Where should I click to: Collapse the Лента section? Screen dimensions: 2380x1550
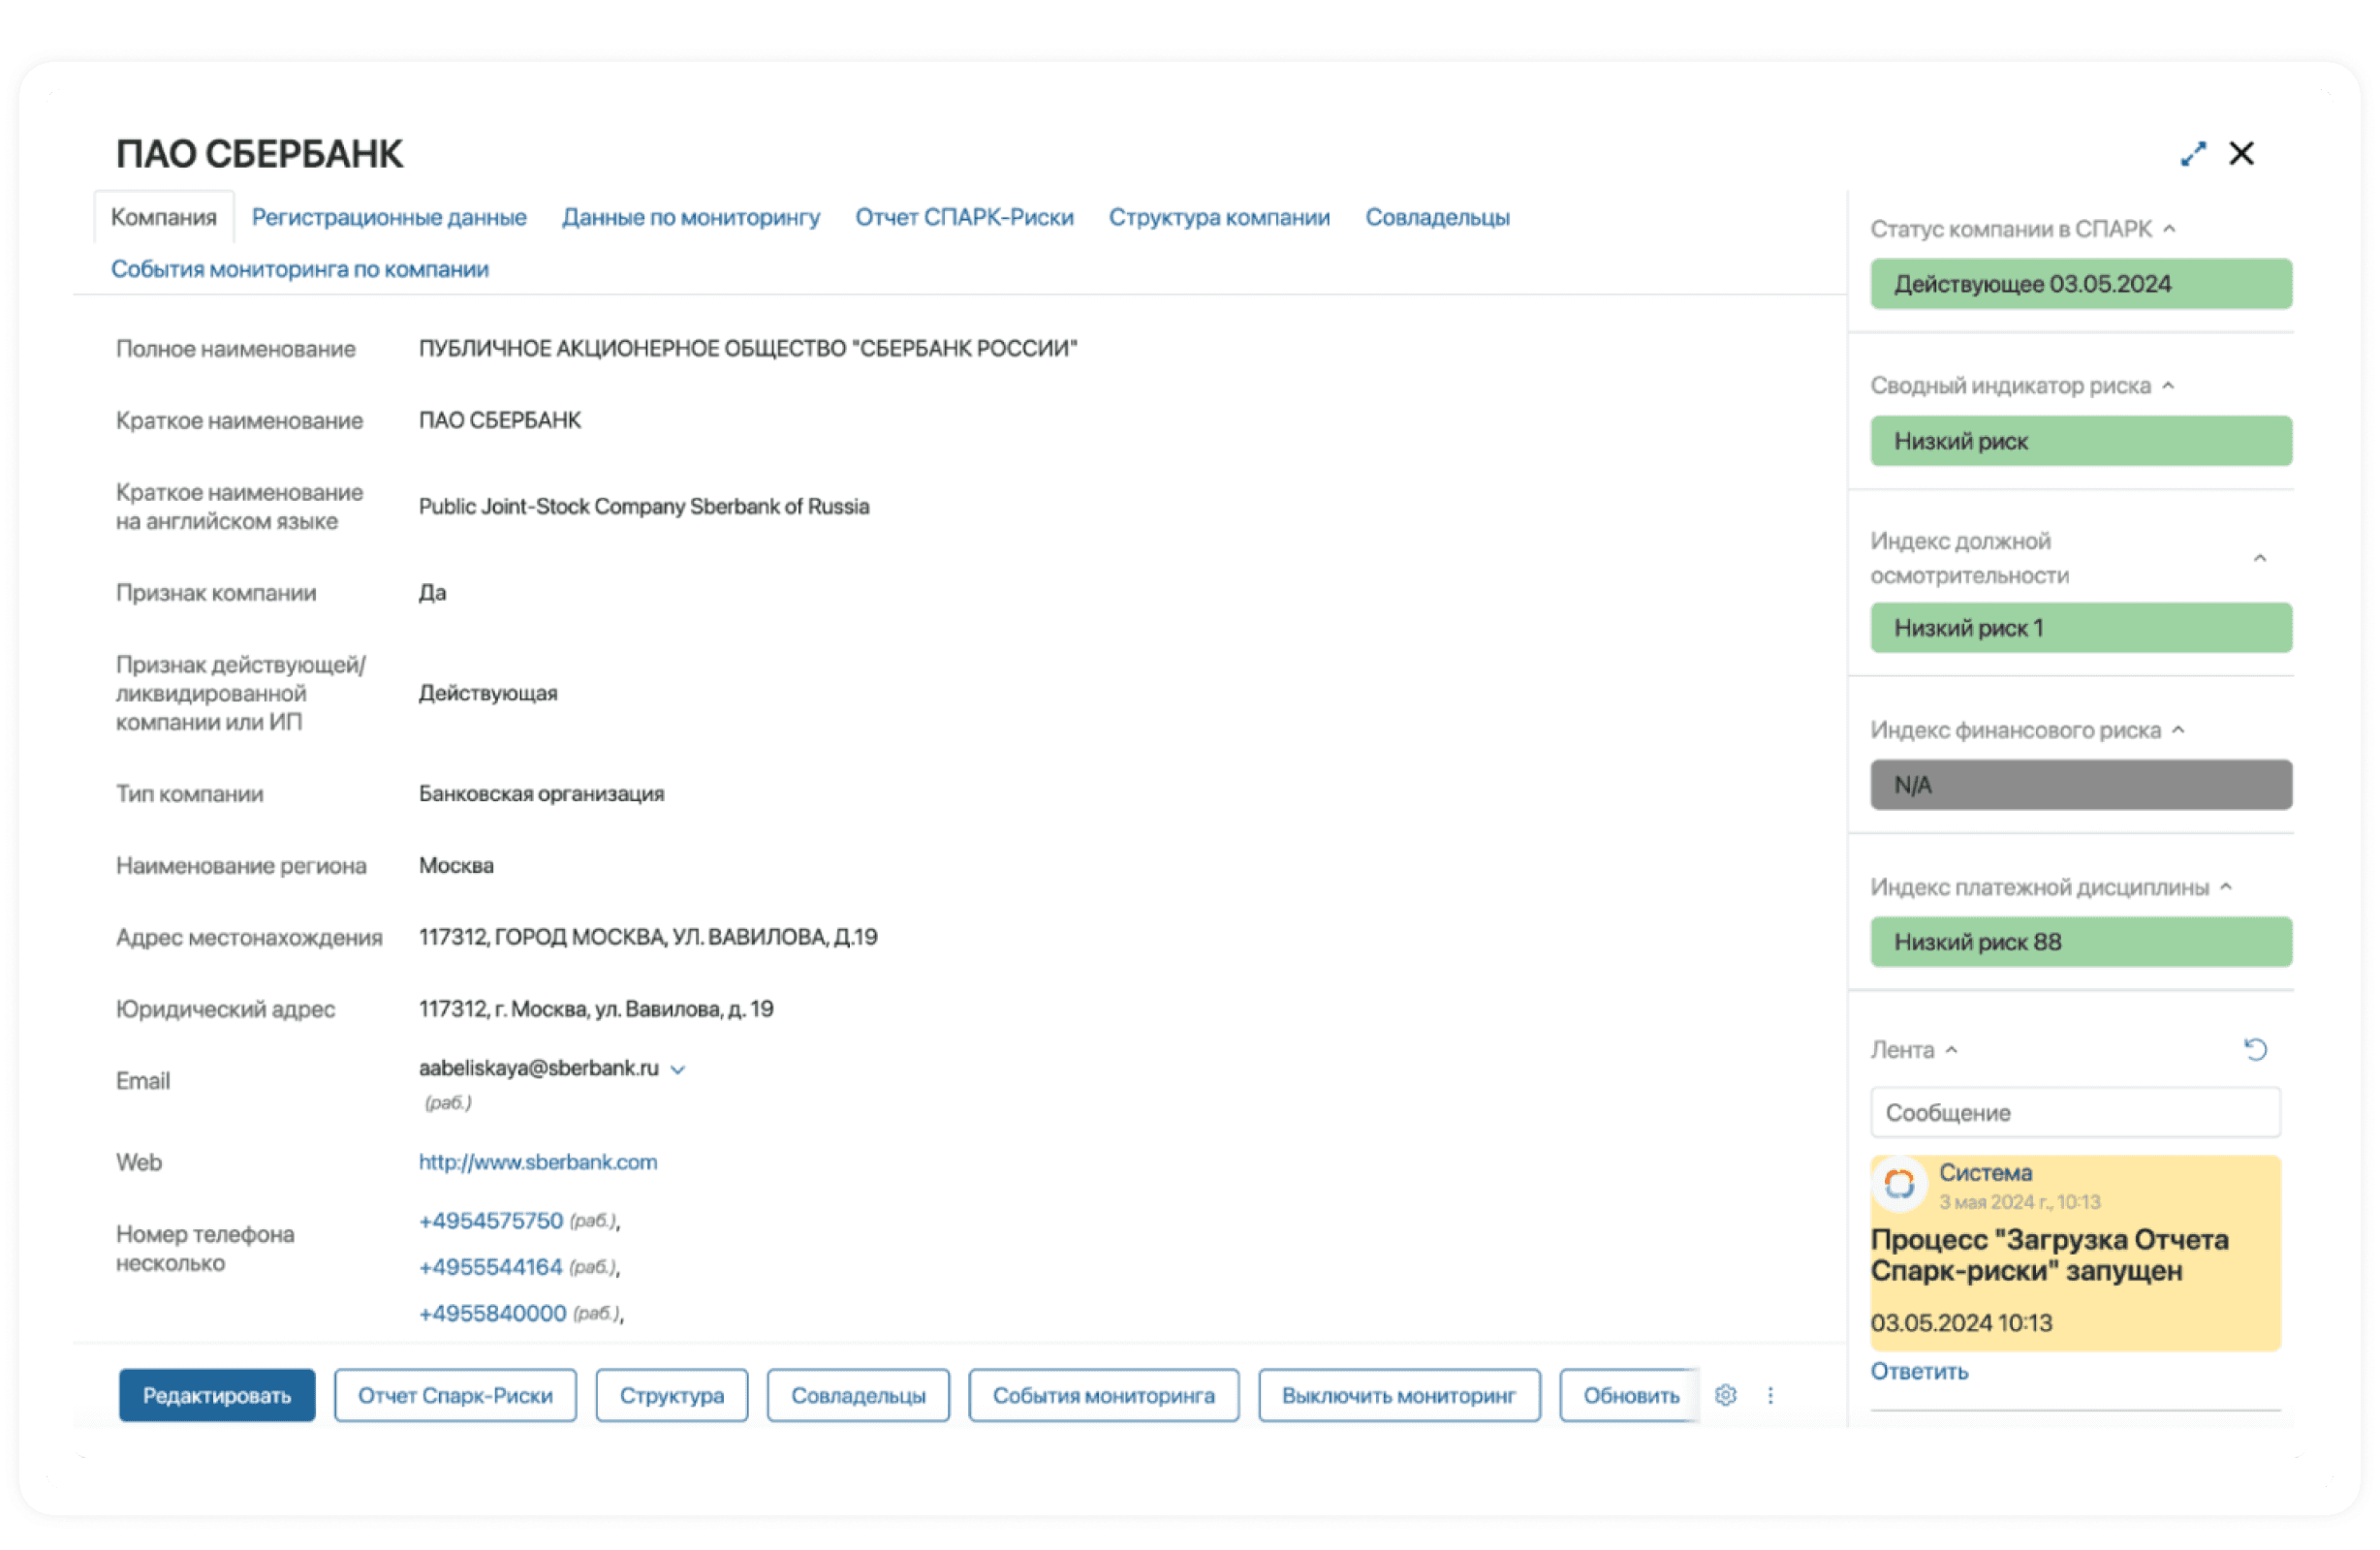tap(1951, 1050)
